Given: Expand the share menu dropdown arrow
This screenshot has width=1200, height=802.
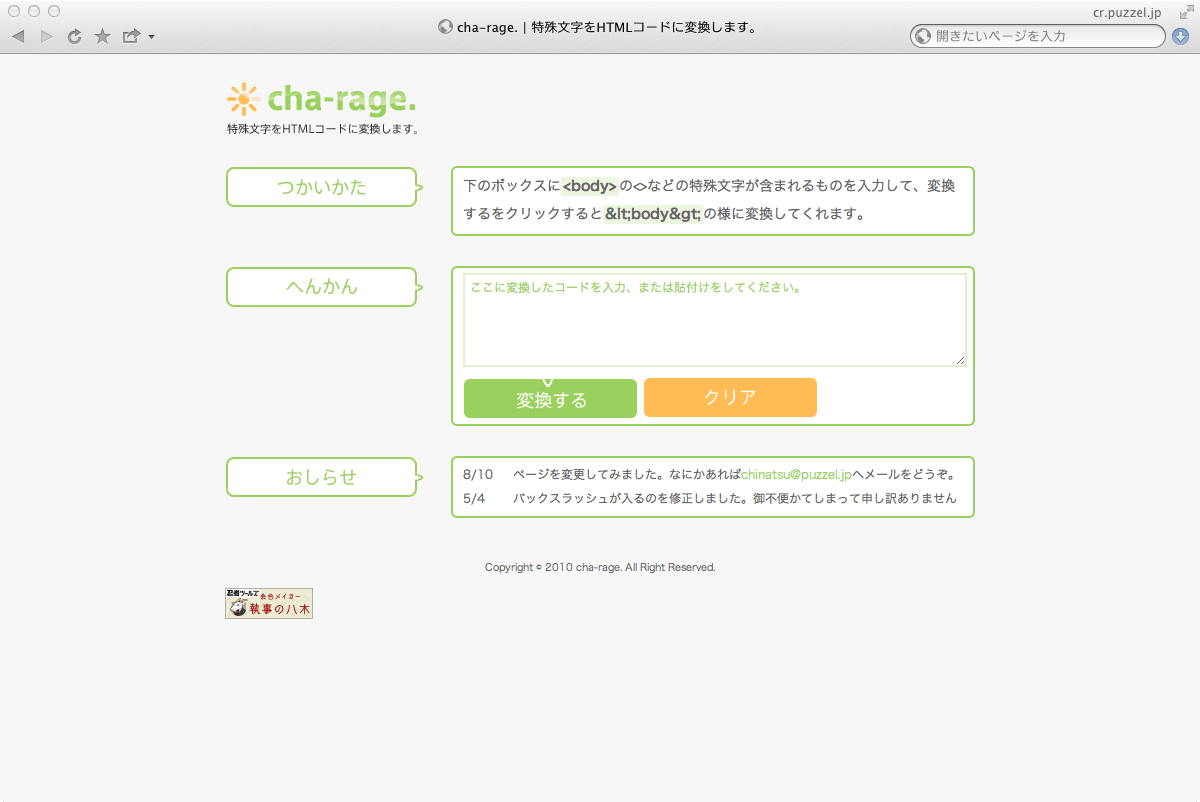Looking at the screenshot, I should pyautogui.click(x=151, y=38).
